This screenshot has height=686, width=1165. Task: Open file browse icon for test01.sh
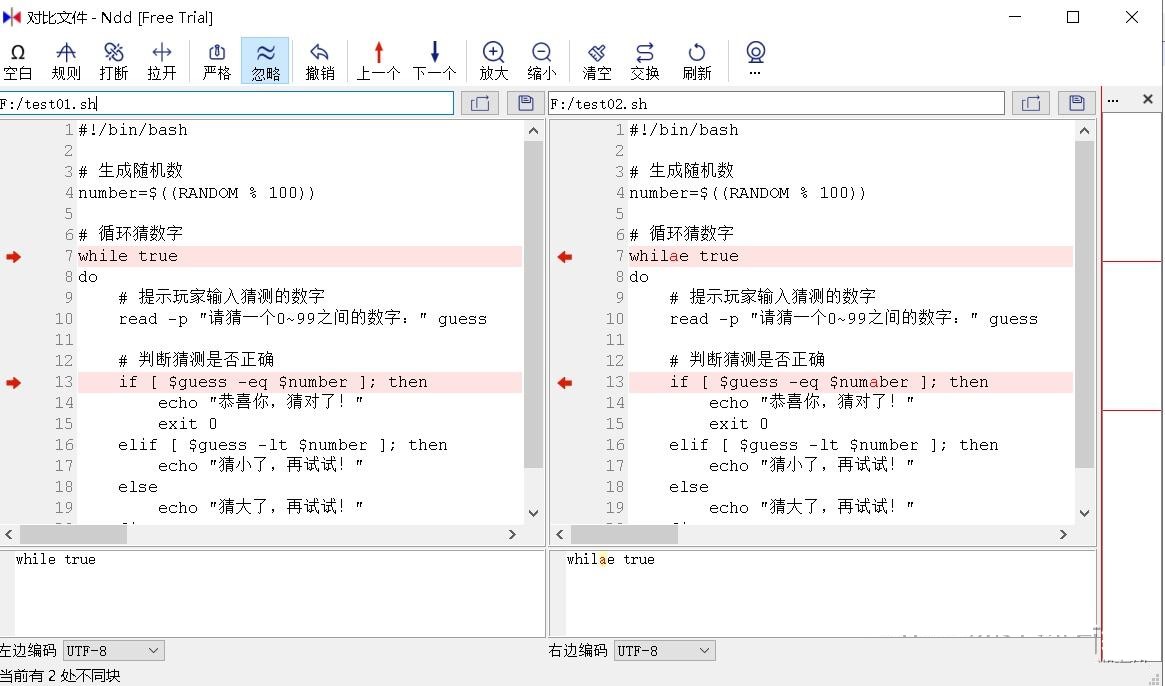click(x=480, y=103)
